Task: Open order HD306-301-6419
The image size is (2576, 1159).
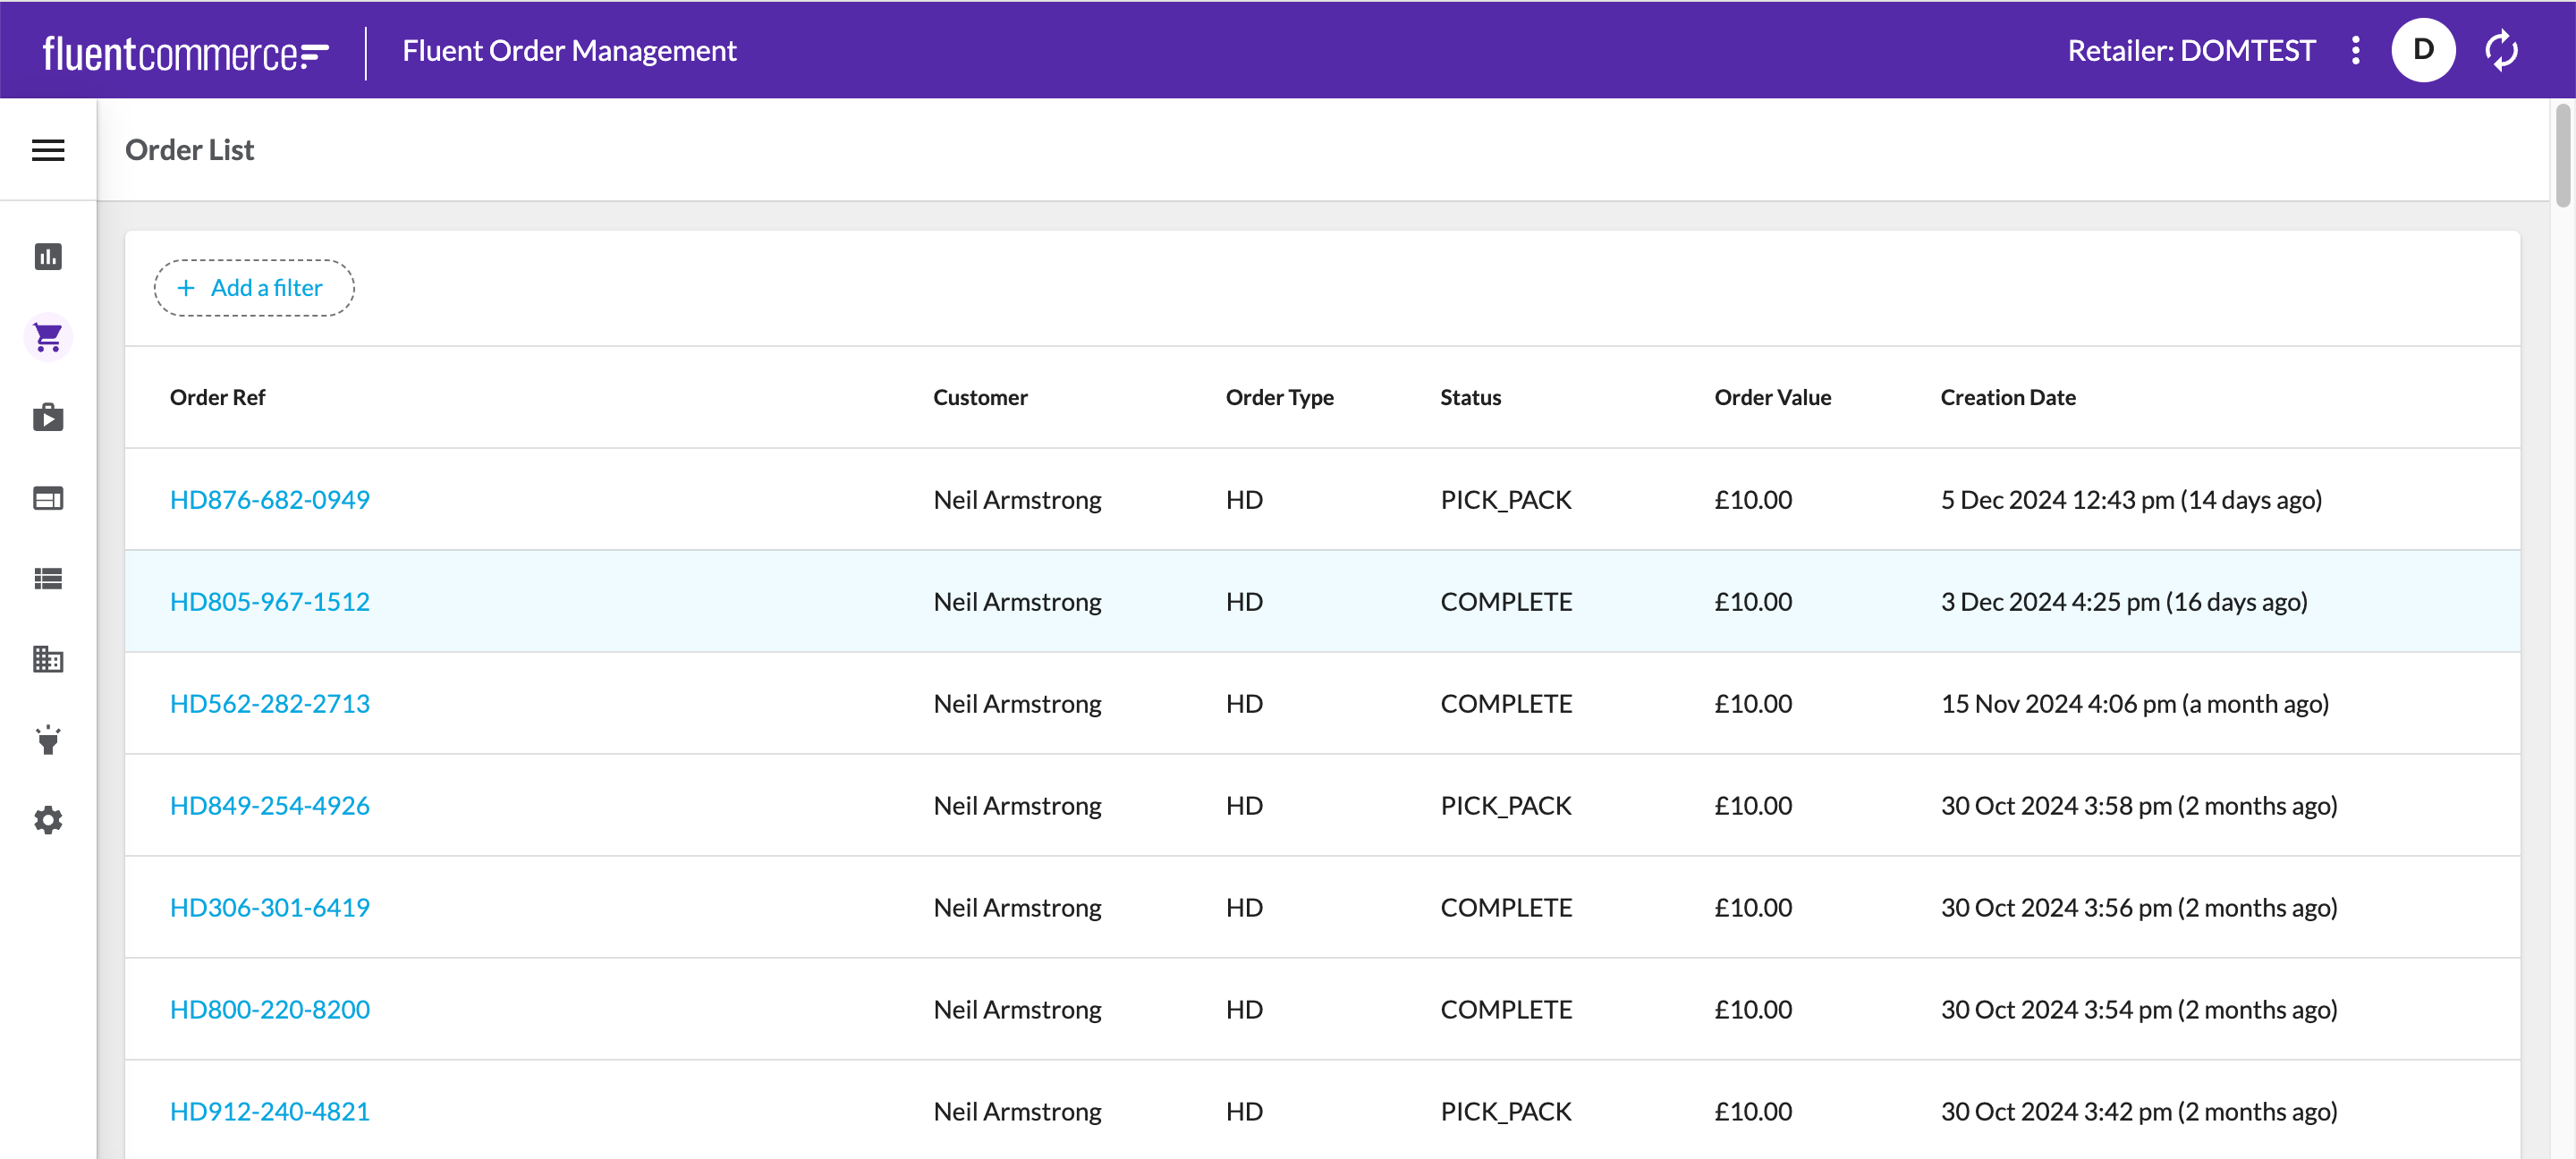Action: (x=269, y=907)
